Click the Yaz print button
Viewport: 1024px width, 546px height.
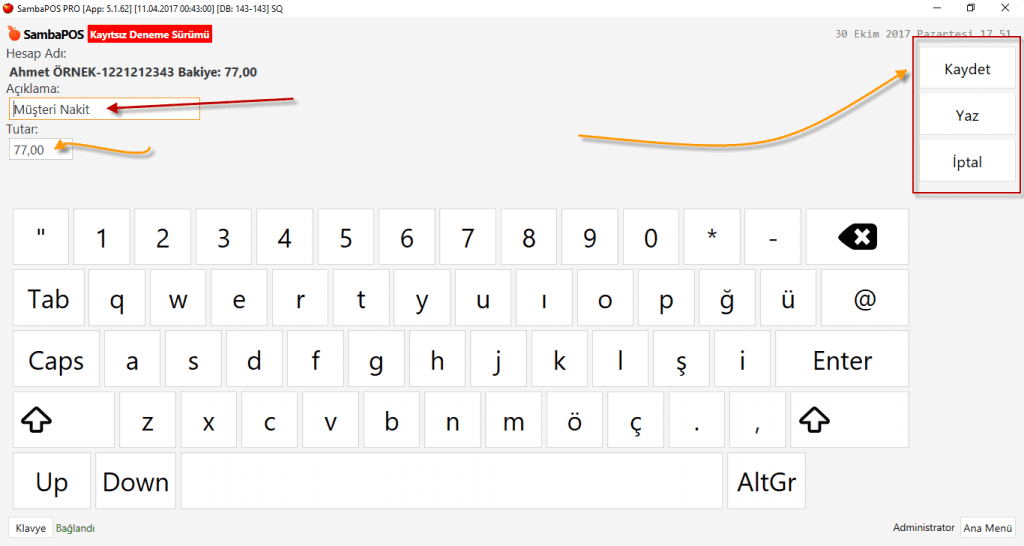click(x=966, y=116)
